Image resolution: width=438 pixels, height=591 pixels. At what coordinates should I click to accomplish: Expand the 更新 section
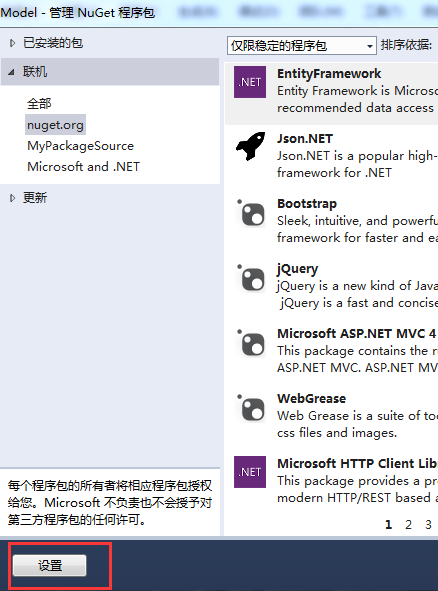coord(12,198)
